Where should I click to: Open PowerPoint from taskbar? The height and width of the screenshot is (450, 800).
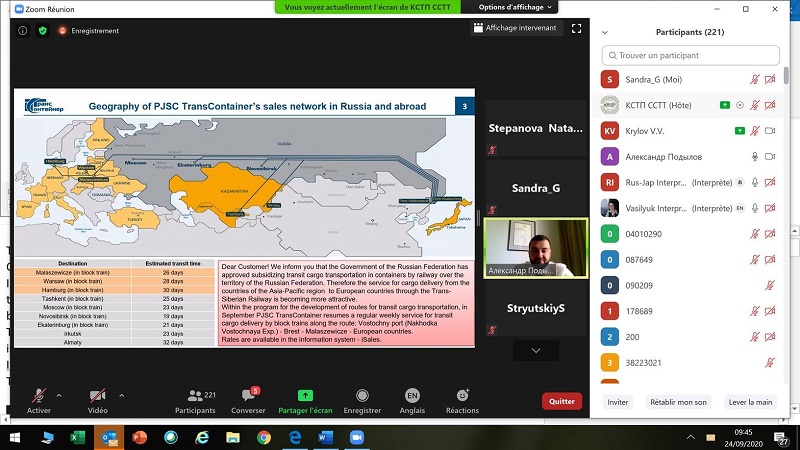(x=139, y=438)
